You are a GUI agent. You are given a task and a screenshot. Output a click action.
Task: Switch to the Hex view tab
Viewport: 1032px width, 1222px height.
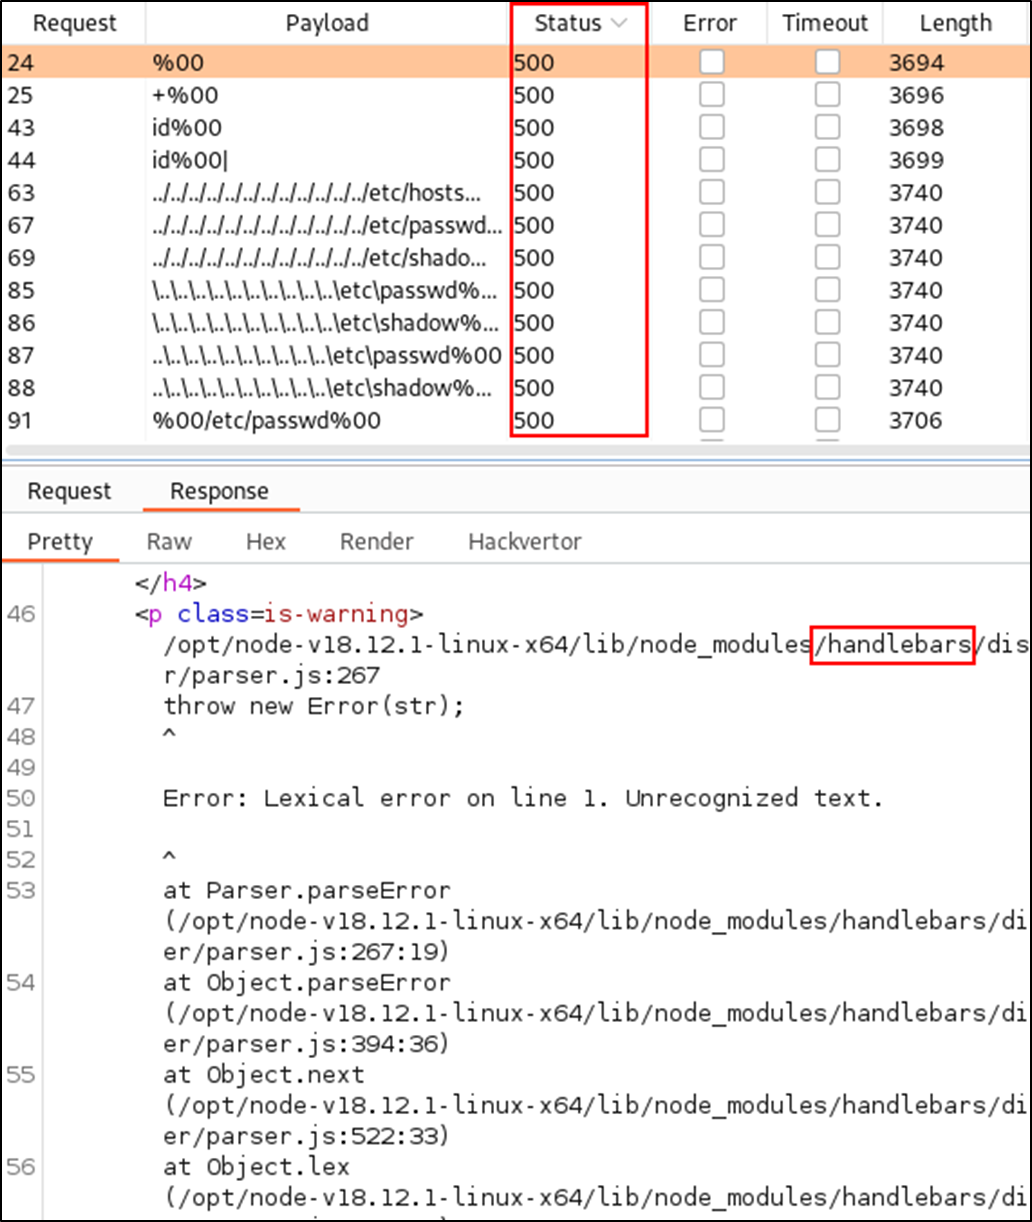266,542
